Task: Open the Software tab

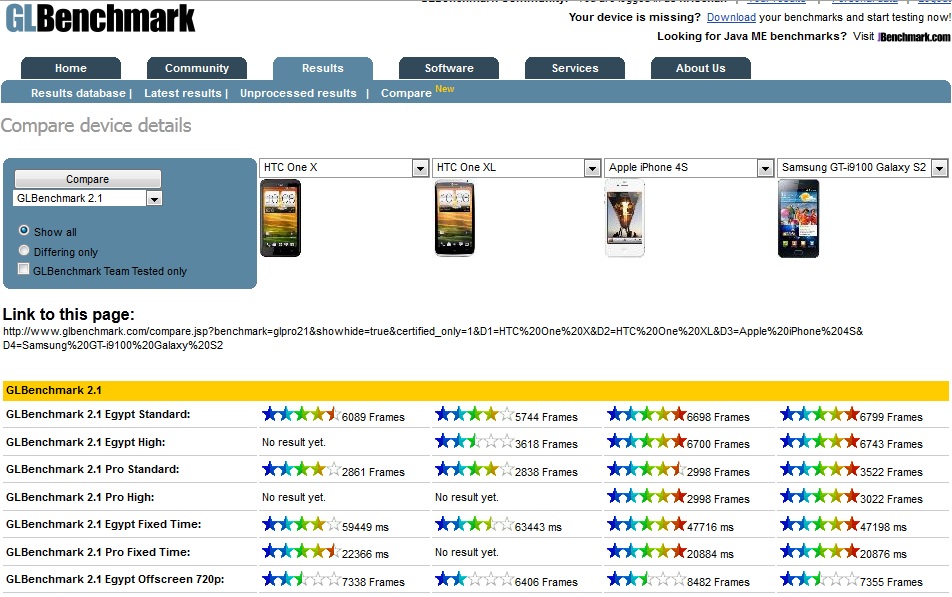Action: [449, 68]
